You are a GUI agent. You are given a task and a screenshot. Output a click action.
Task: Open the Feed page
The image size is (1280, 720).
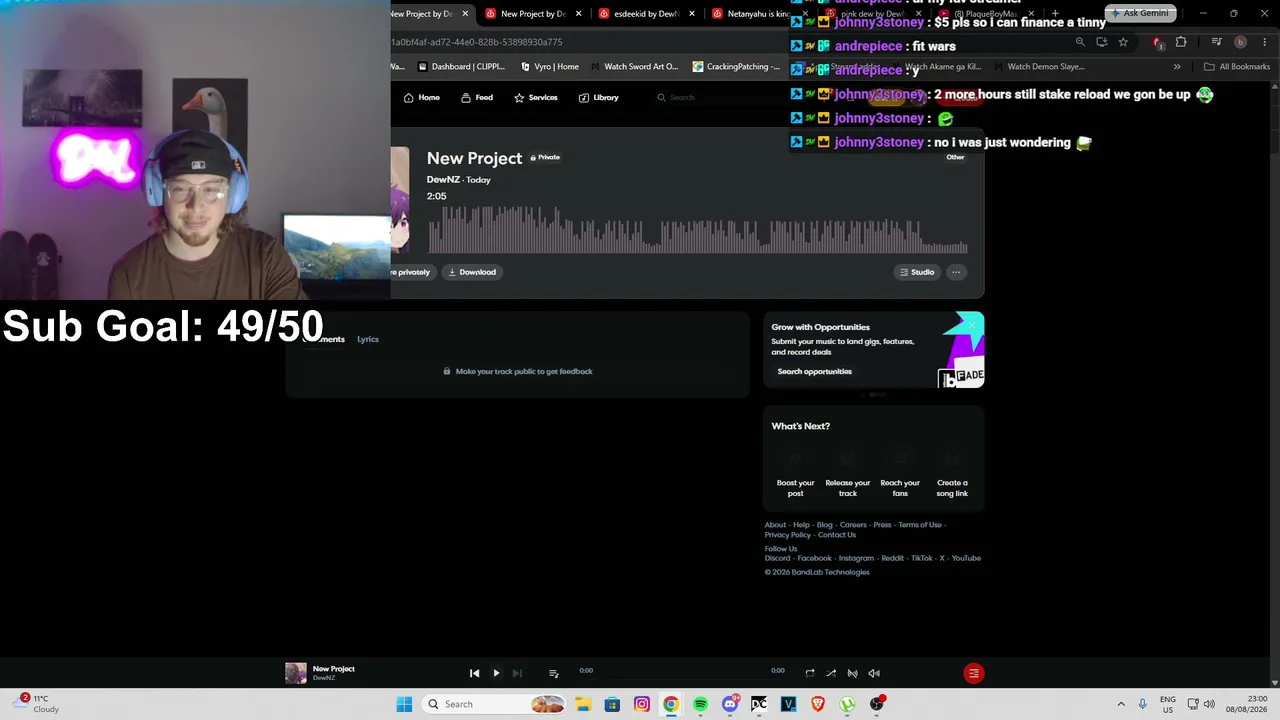coord(476,97)
